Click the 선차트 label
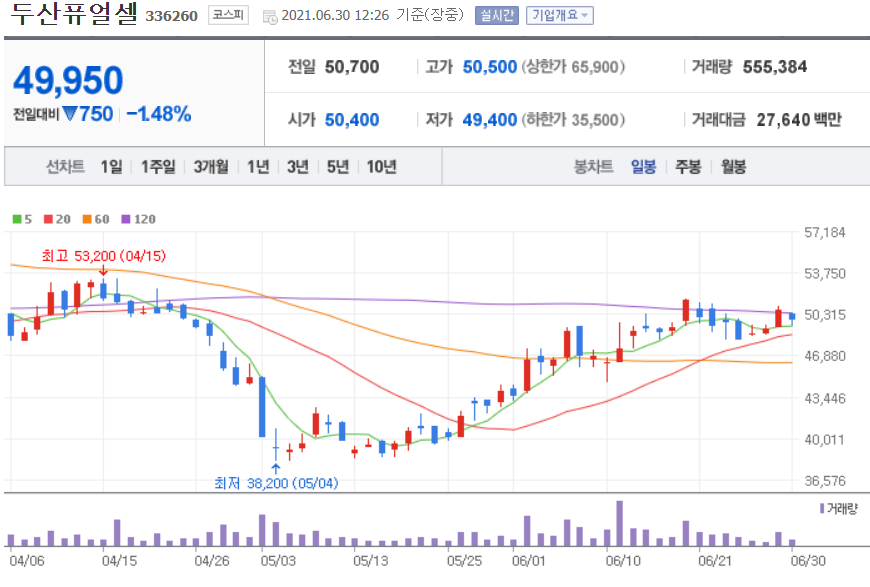 click(65, 166)
